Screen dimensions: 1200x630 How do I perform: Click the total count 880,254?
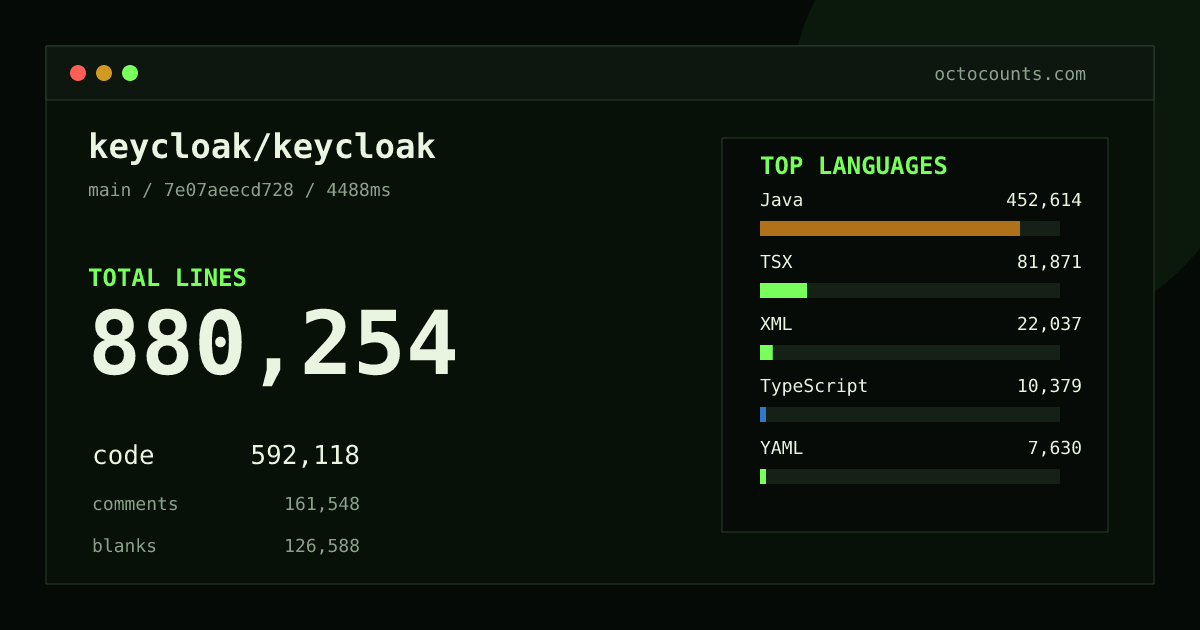pyautogui.click(x=273, y=345)
